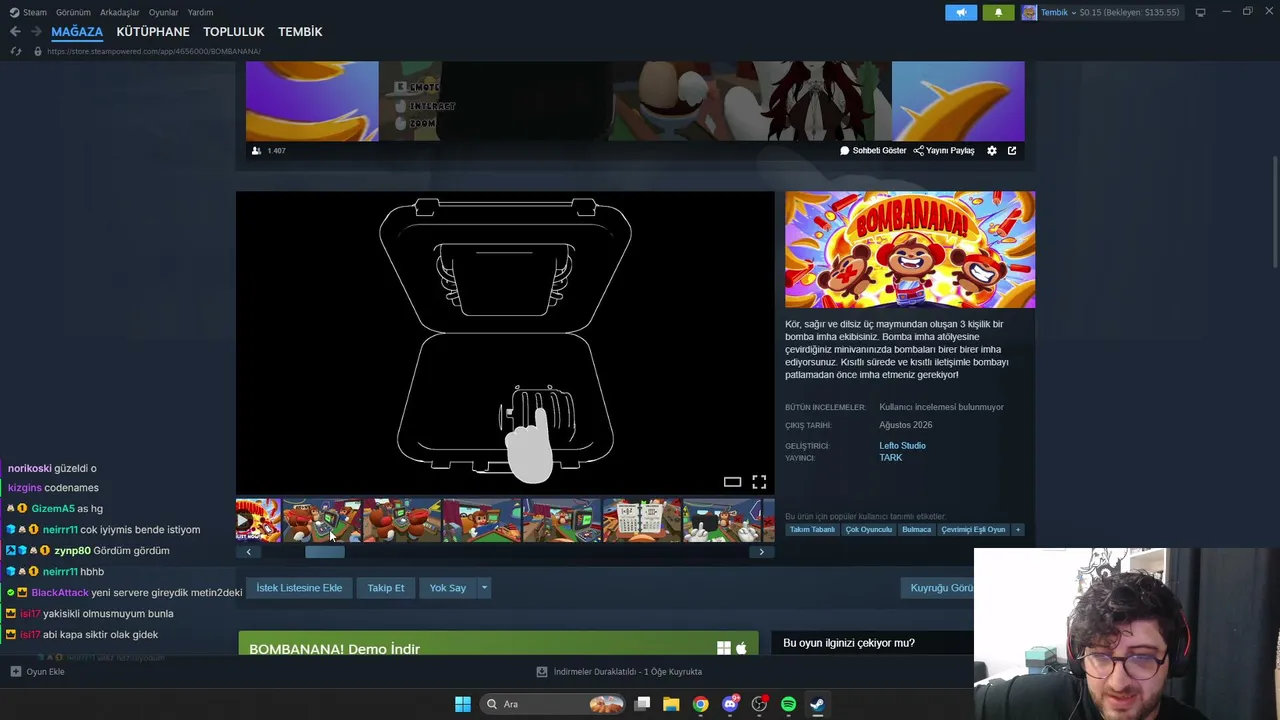The height and width of the screenshot is (720, 1280).
Task: Open the Lefto Studio developer link
Action: pyautogui.click(x=903, y=446)
